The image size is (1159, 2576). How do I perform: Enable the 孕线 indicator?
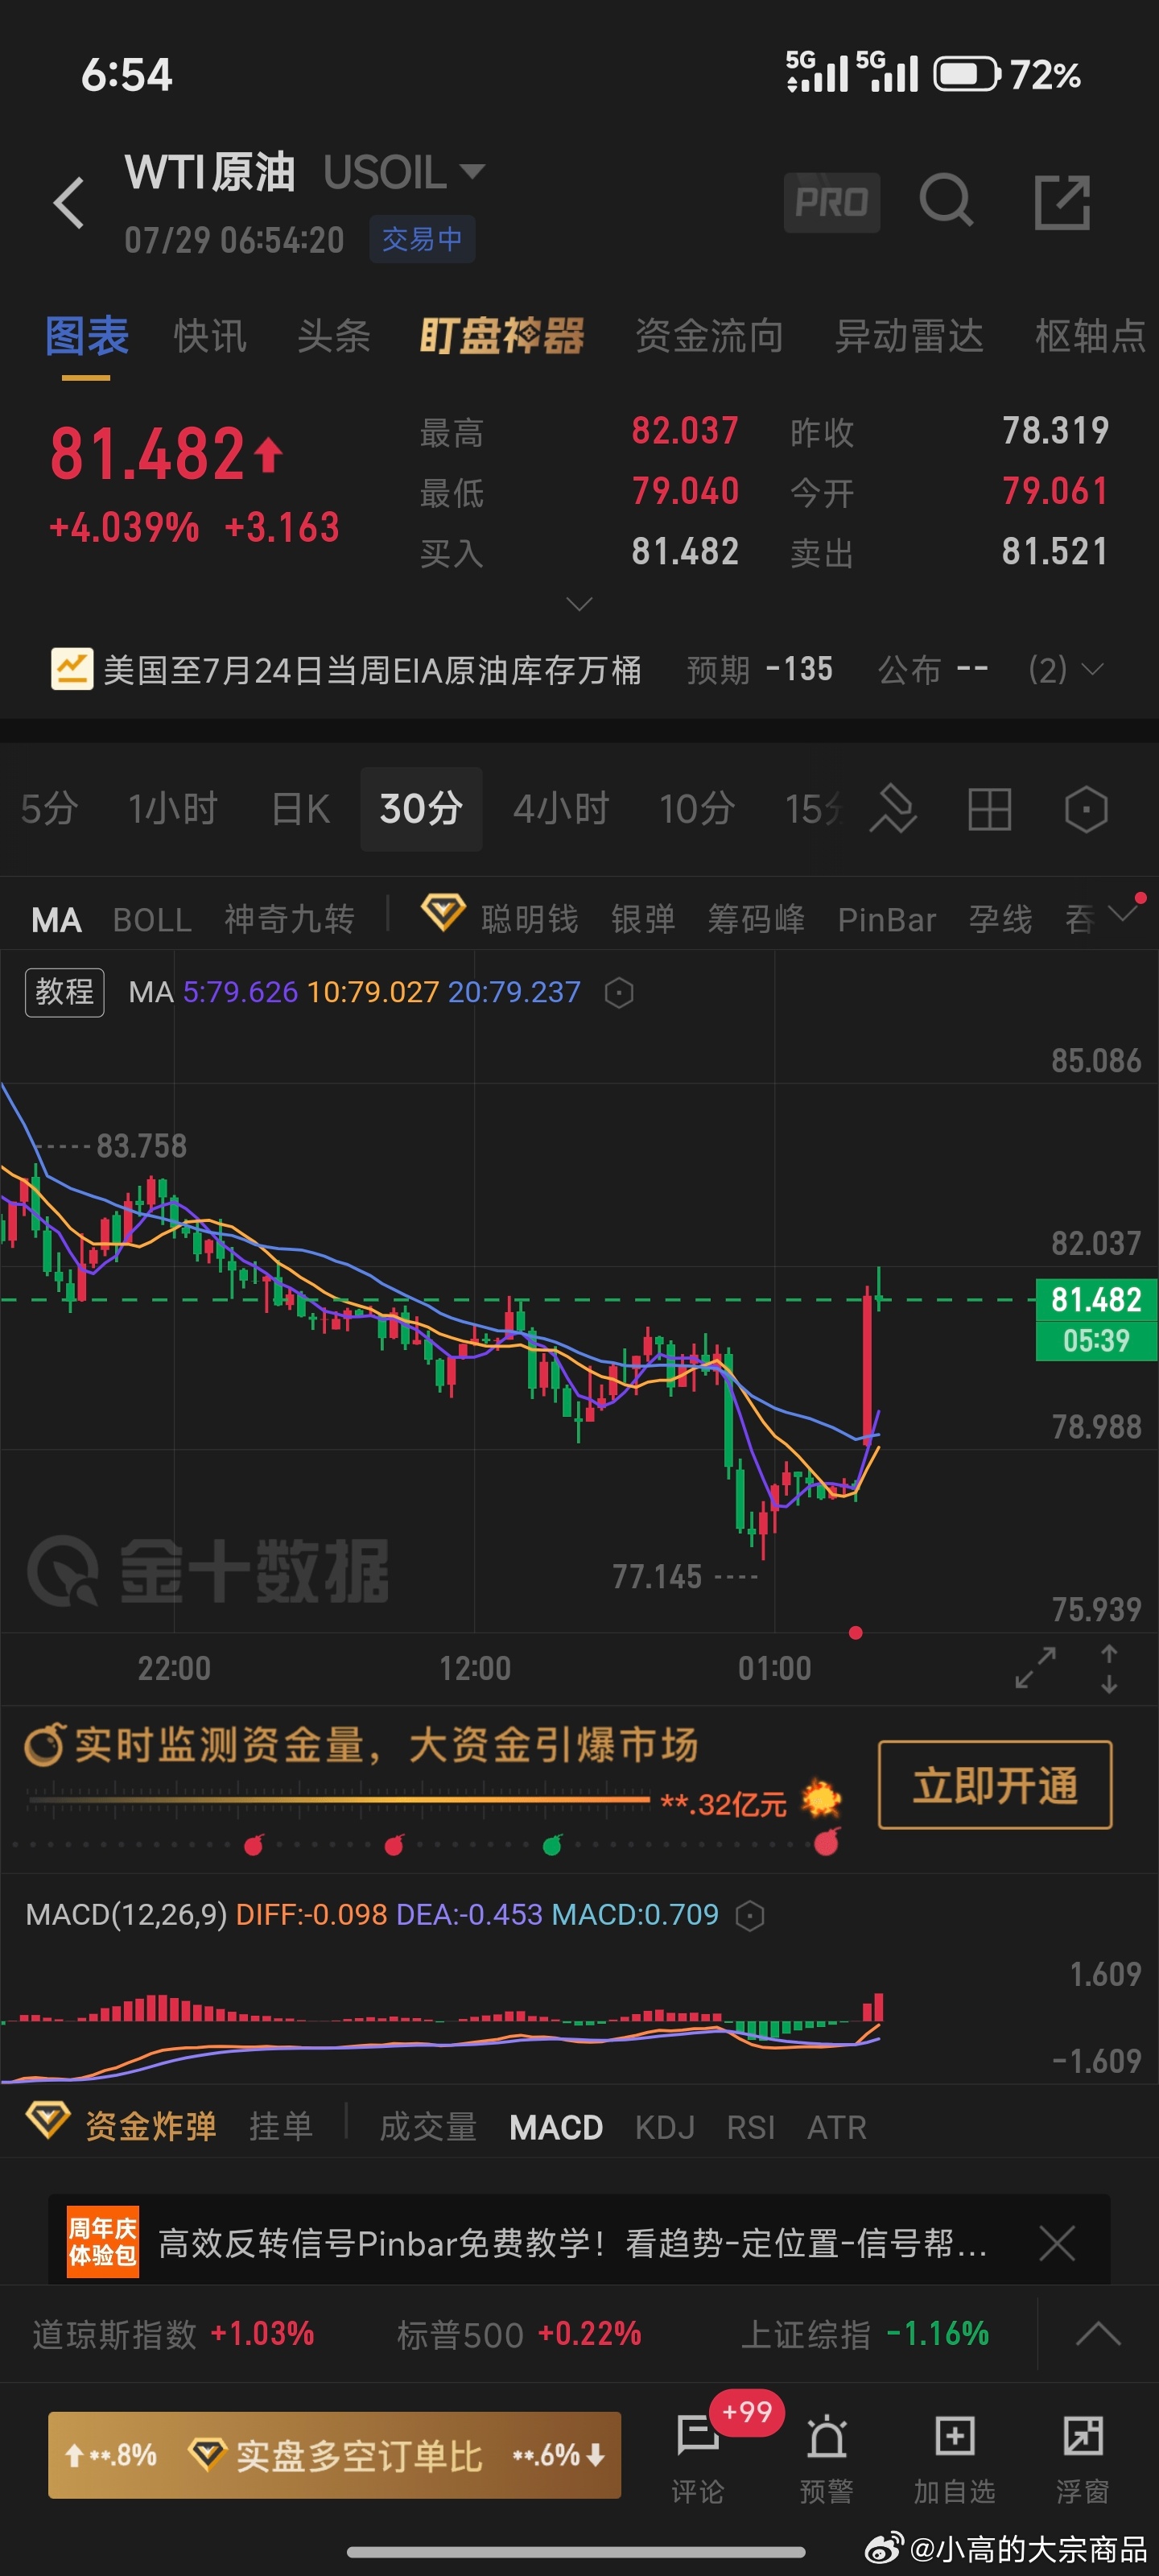(1000, 919)
